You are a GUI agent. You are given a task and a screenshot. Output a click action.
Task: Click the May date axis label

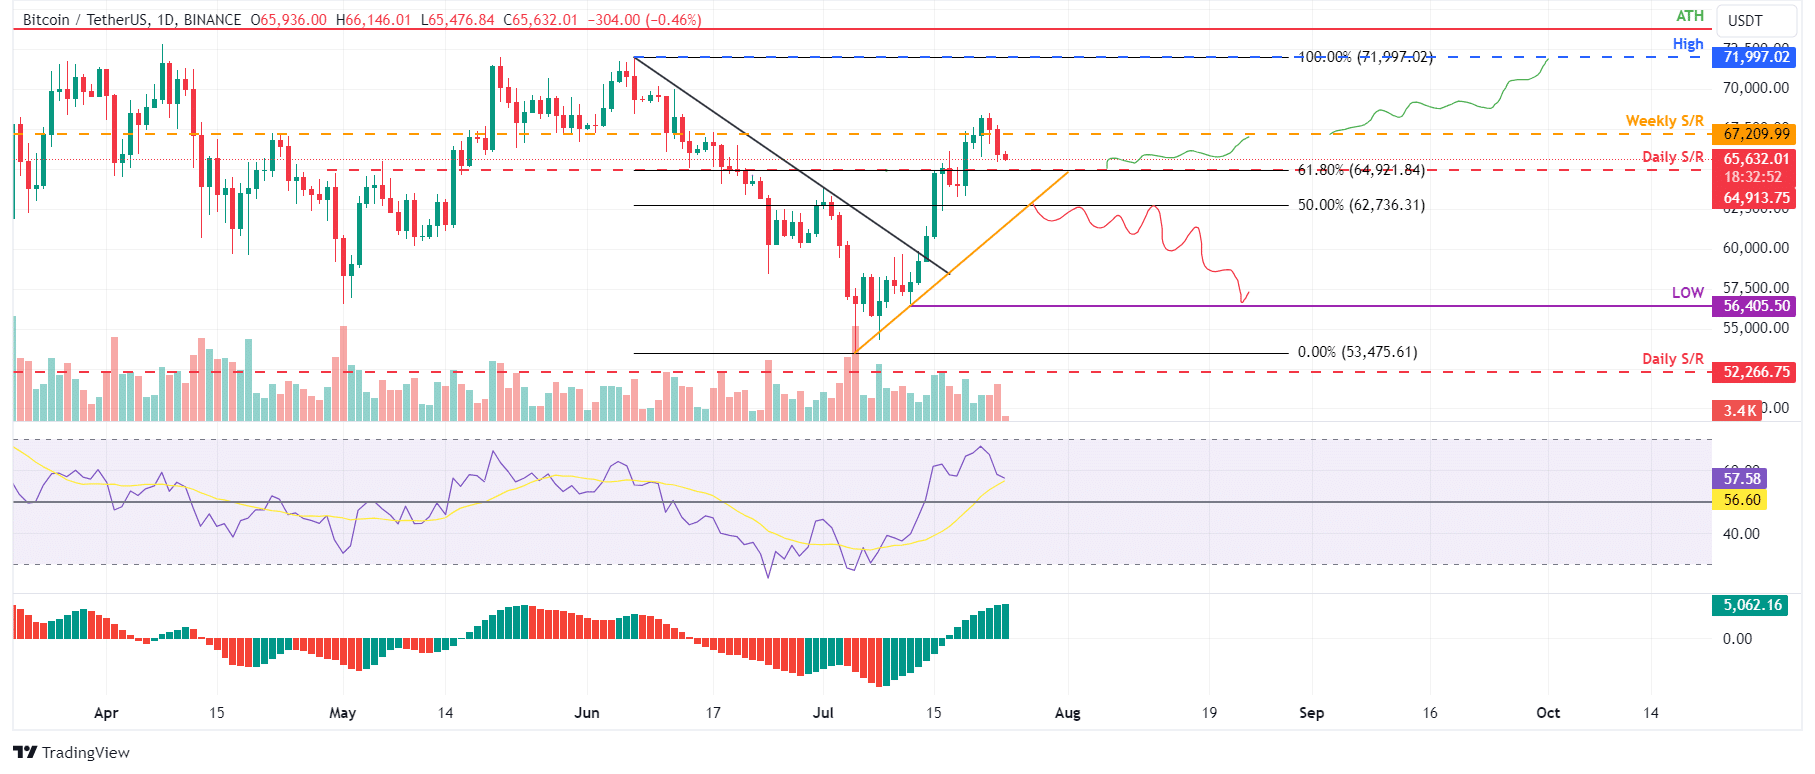[342, 713]
